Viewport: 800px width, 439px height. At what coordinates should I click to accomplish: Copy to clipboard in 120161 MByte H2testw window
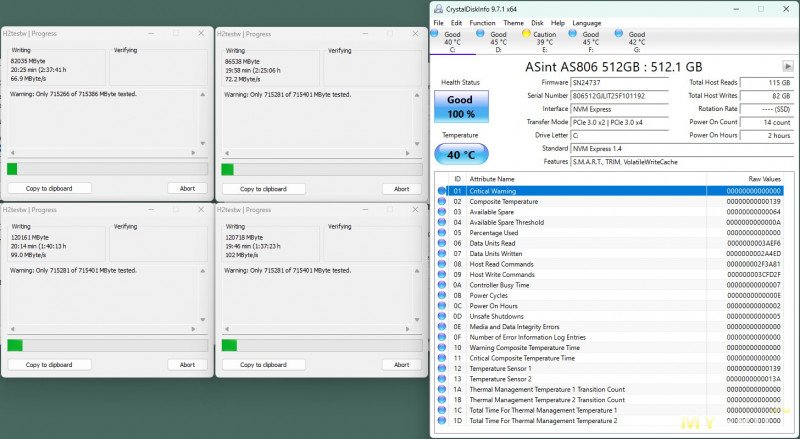(49, 364)
